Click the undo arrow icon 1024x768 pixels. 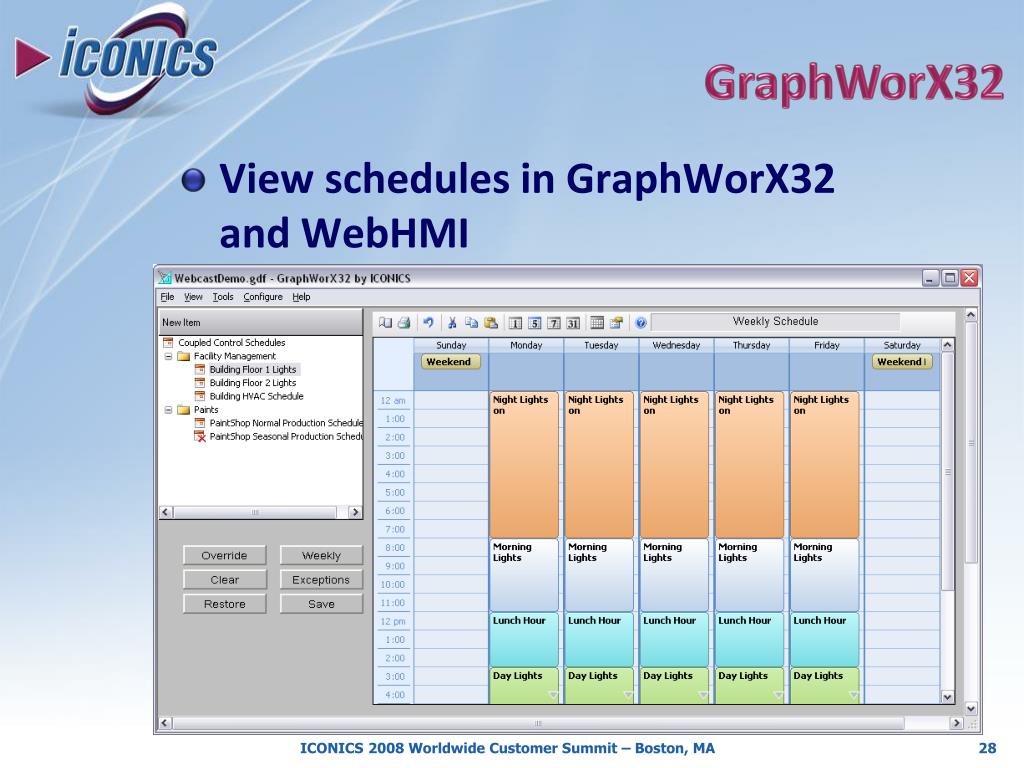click(x=428, y=323)
